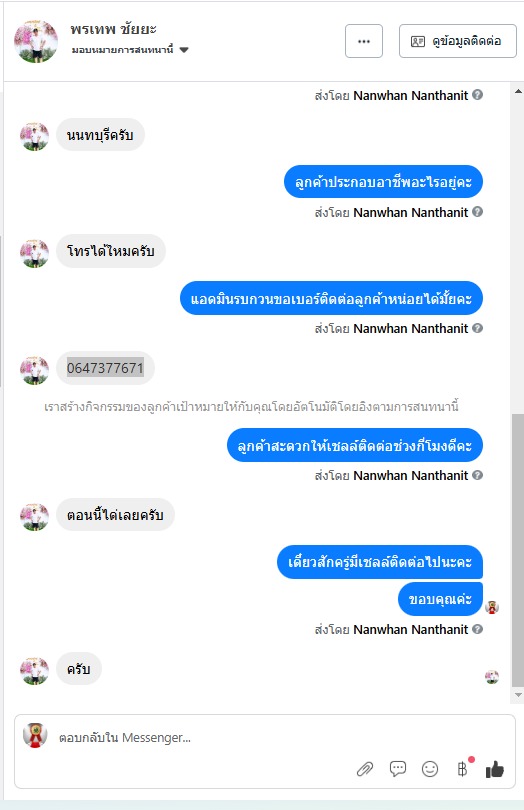The height and width of the screenshot is (810, 524).
Task: Click the help icon beside top Nanwhan Nanthanit
Action: 478,95
